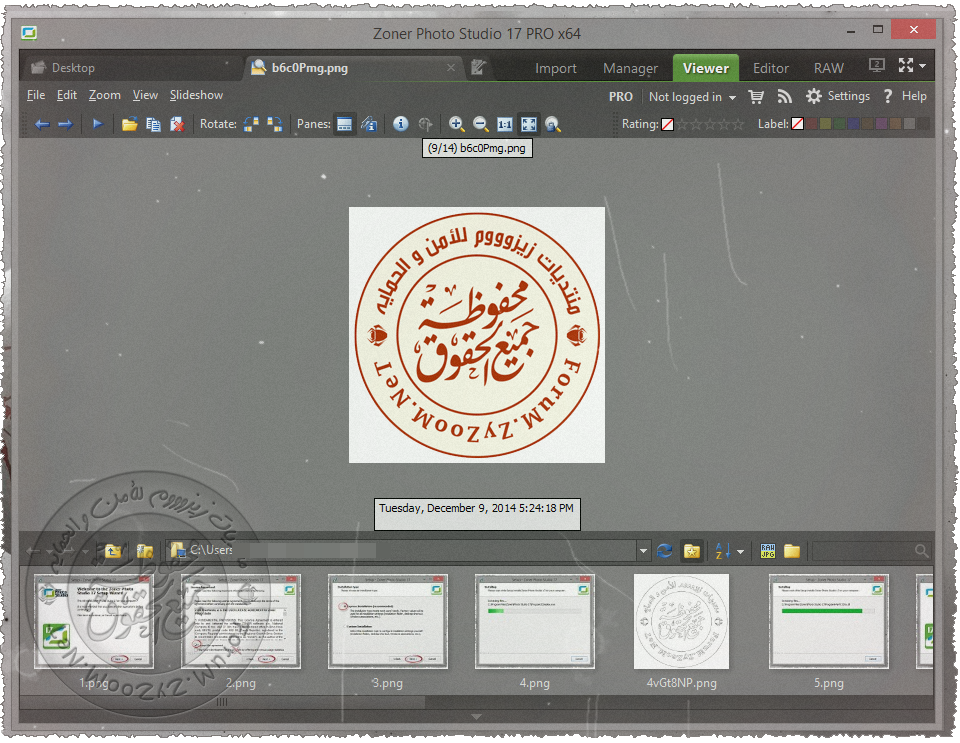
Task: Give the image a one-star rating
Action: click(x=681, y=124)
